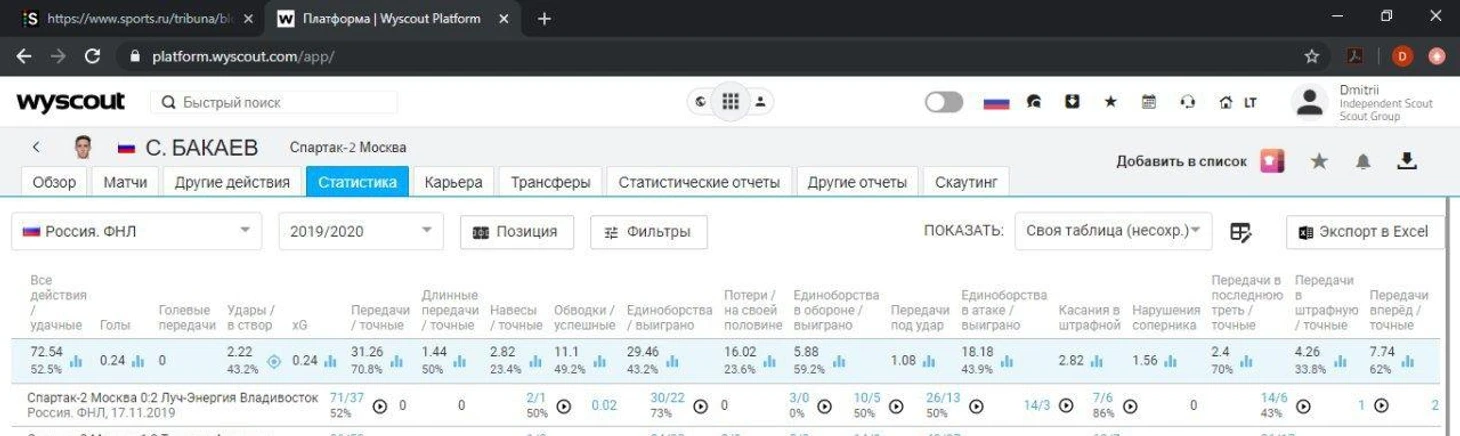Play video for 7/6 final third passes
Screen dimensions: 1460x436
[1130, 406]
